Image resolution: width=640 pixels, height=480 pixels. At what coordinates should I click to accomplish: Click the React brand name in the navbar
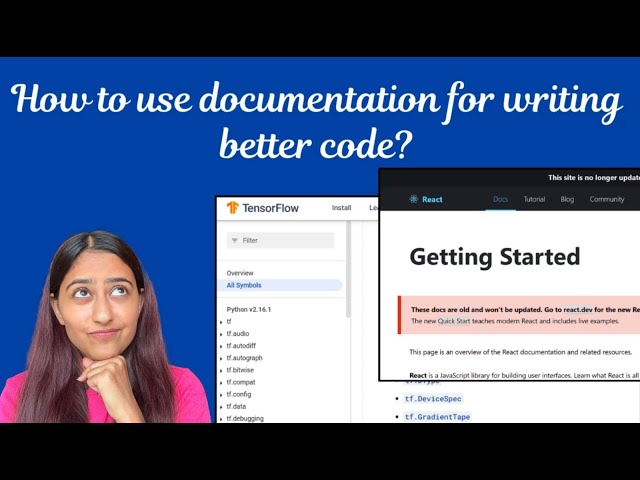pos(432,199)
